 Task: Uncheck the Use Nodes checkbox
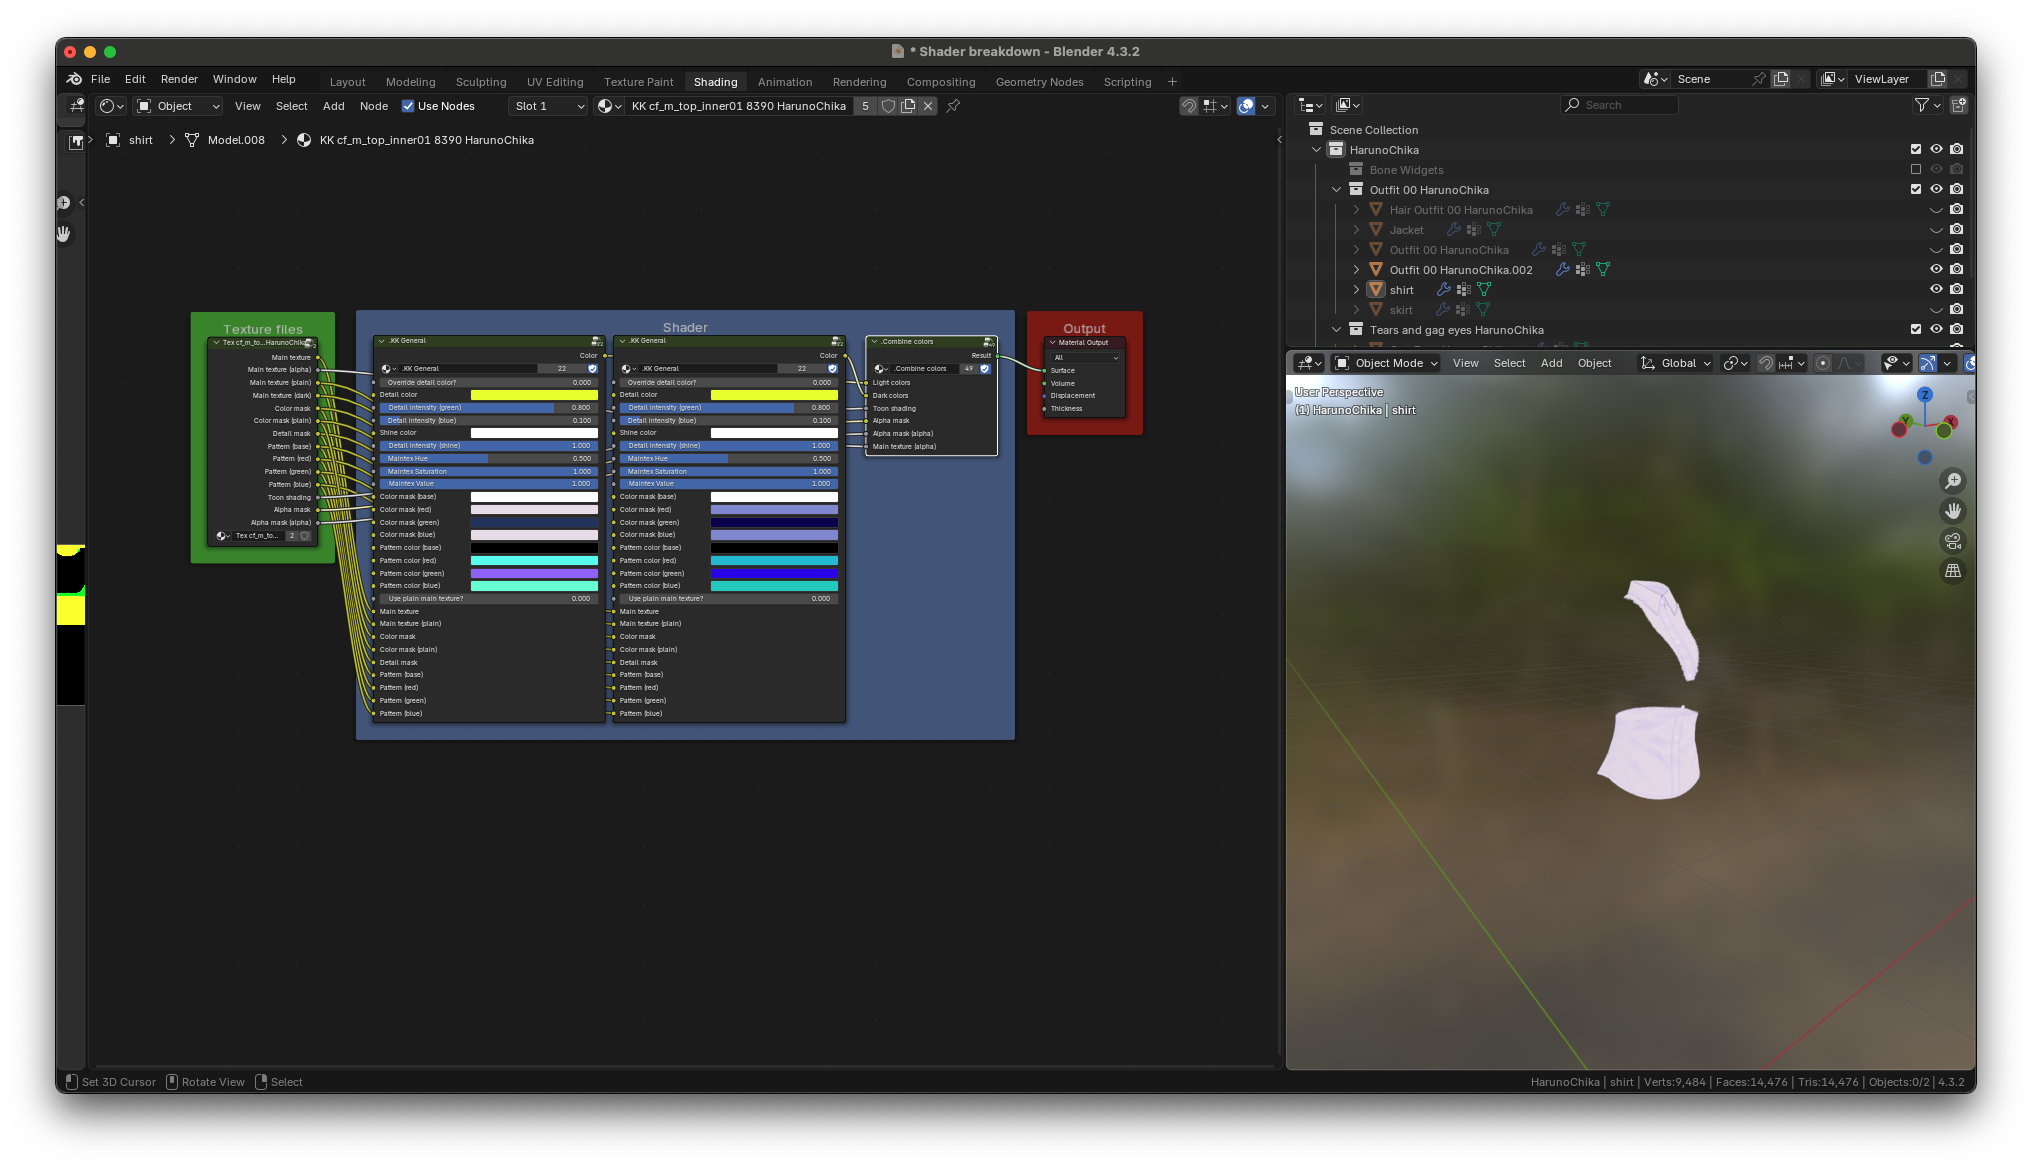pos(408,106)
